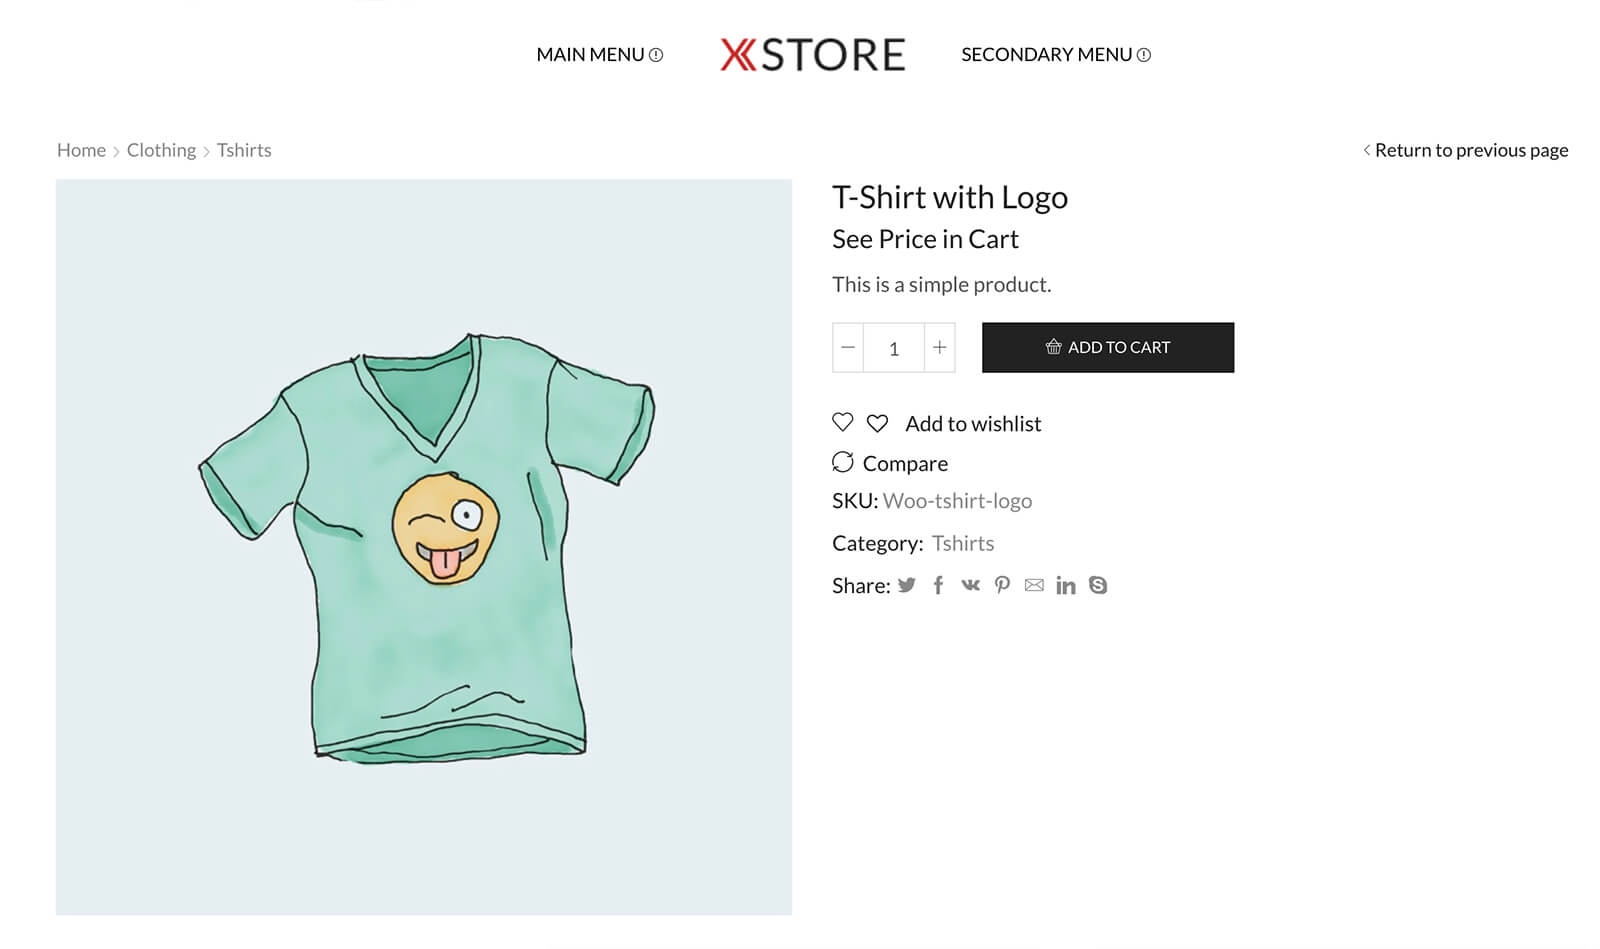Click the quantity input field
Image resolution: width=1600 pixels, height=949 pixels.
pos(894,348)
